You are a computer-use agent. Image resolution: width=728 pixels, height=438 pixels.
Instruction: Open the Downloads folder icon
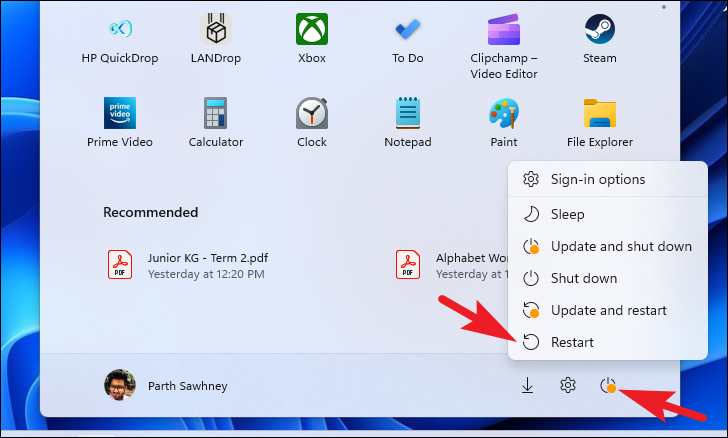click(527, 385)
